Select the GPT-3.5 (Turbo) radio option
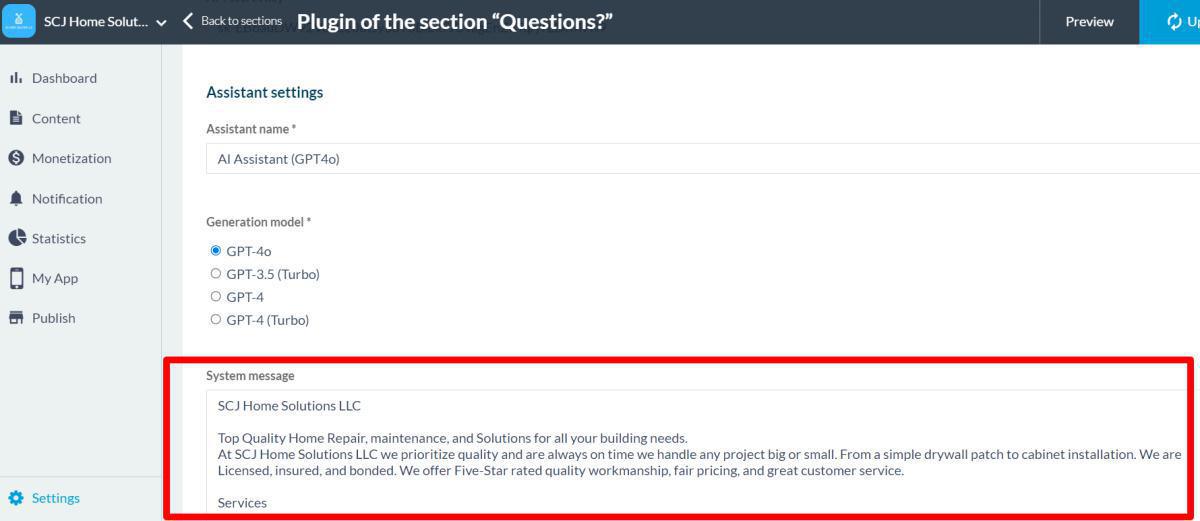This screenshot has width=1200, height=521. (216, 274)
